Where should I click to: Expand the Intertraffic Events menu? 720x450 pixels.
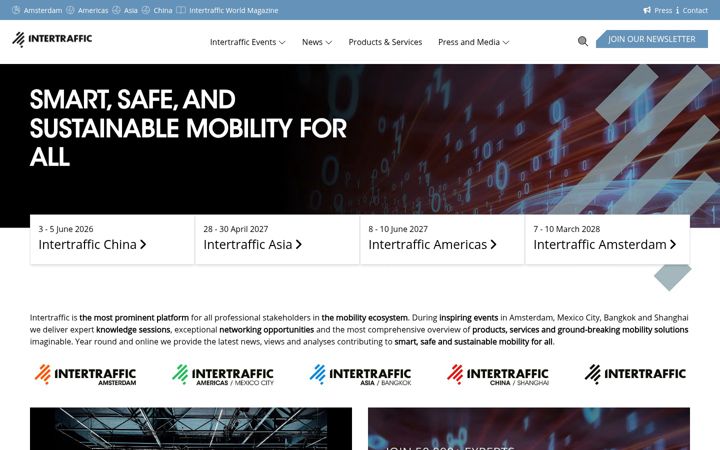[x=248, y=42]
